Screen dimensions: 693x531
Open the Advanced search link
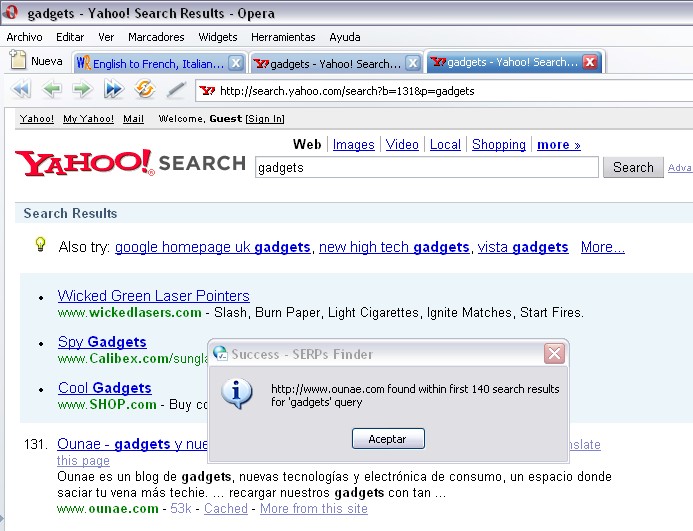680,167
